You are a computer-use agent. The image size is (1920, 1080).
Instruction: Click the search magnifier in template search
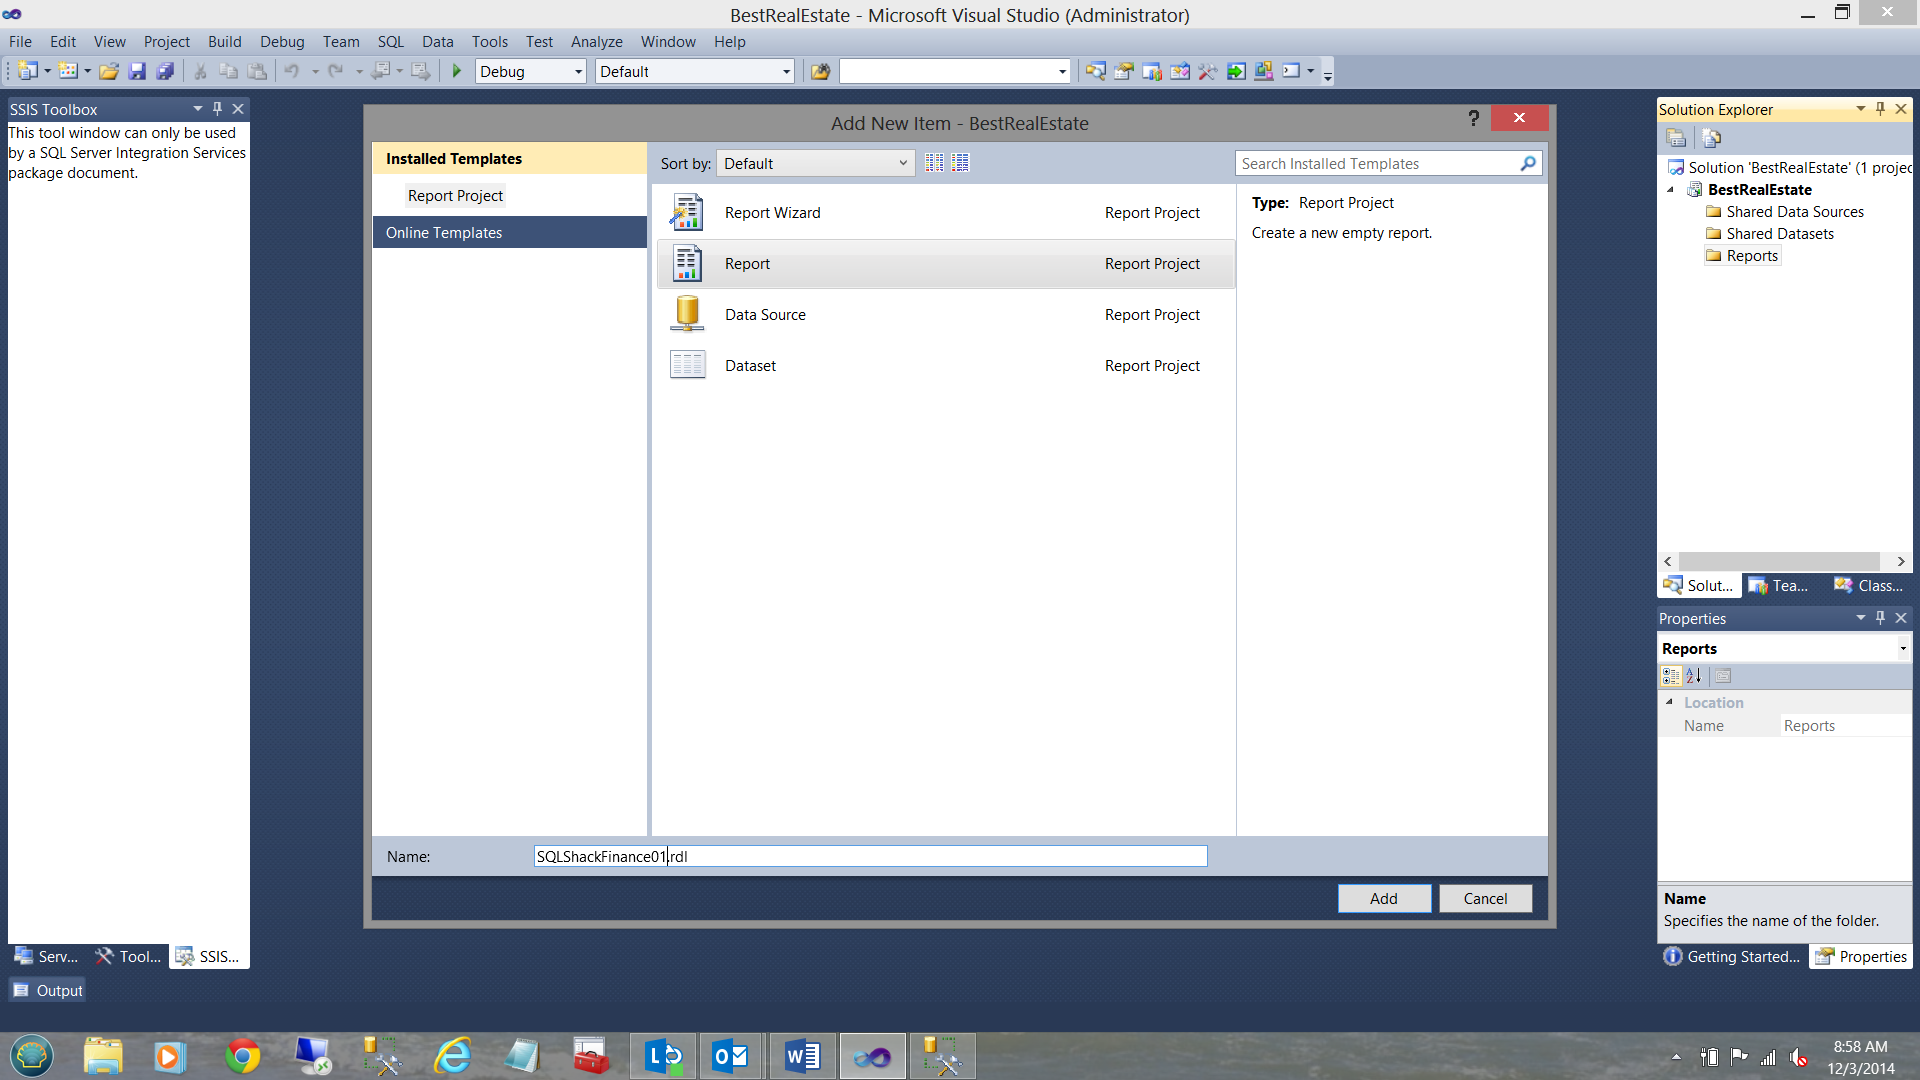tap(1527, 164)
